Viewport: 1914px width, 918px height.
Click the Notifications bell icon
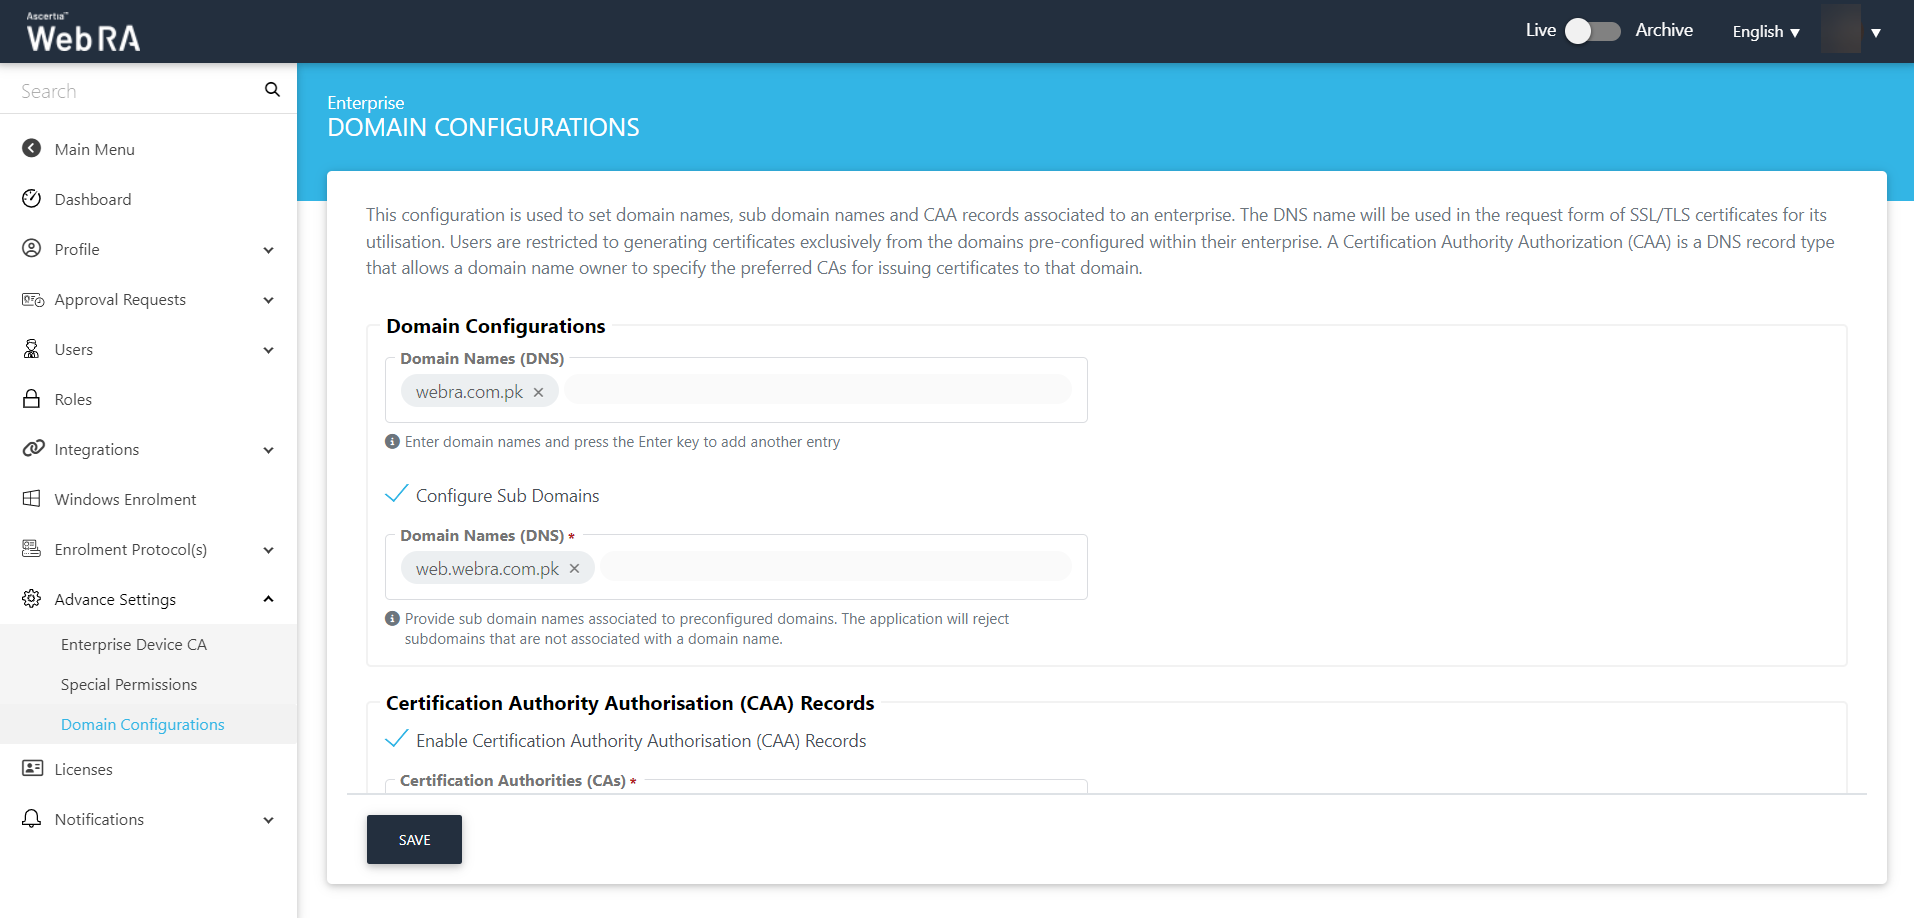point(32,819)
